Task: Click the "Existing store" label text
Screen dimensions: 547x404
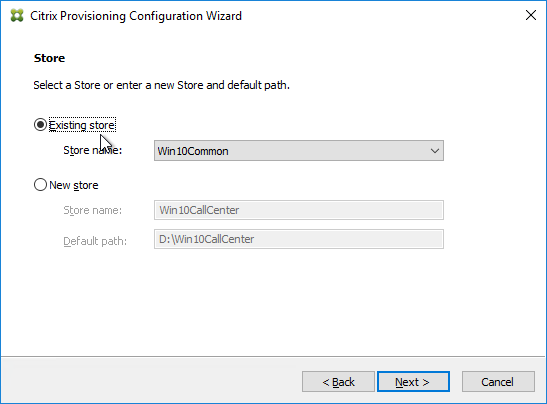Action: [82, 125]
